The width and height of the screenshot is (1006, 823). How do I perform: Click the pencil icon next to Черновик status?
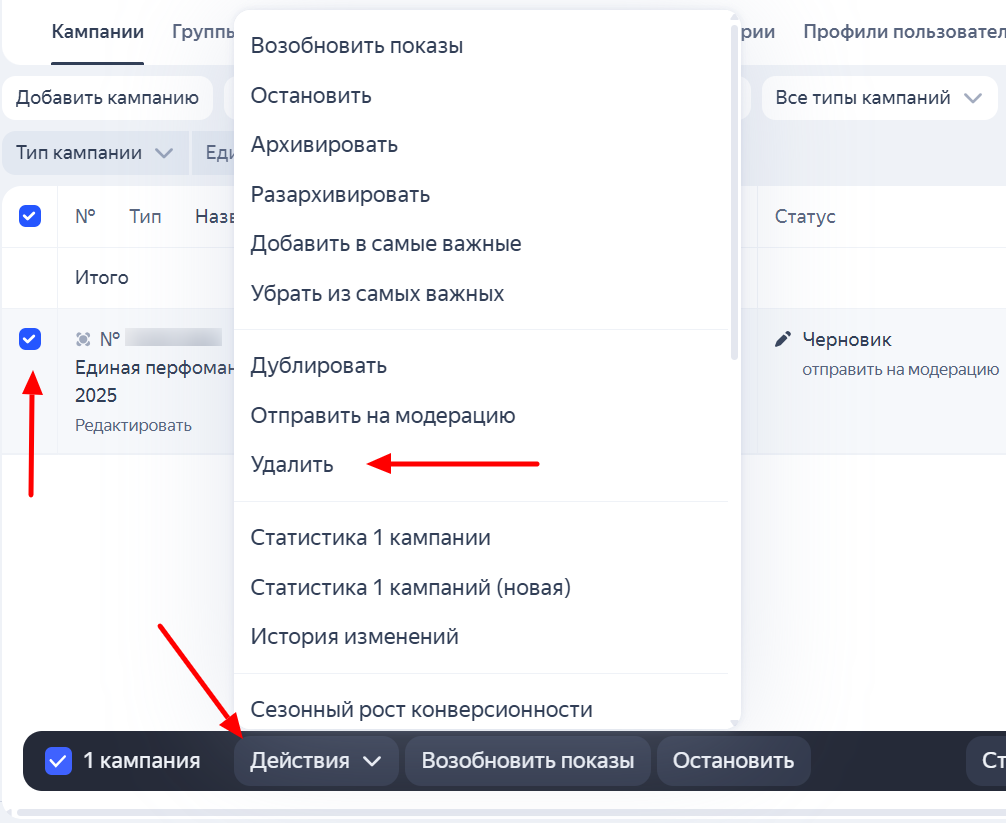coord(783,340)
